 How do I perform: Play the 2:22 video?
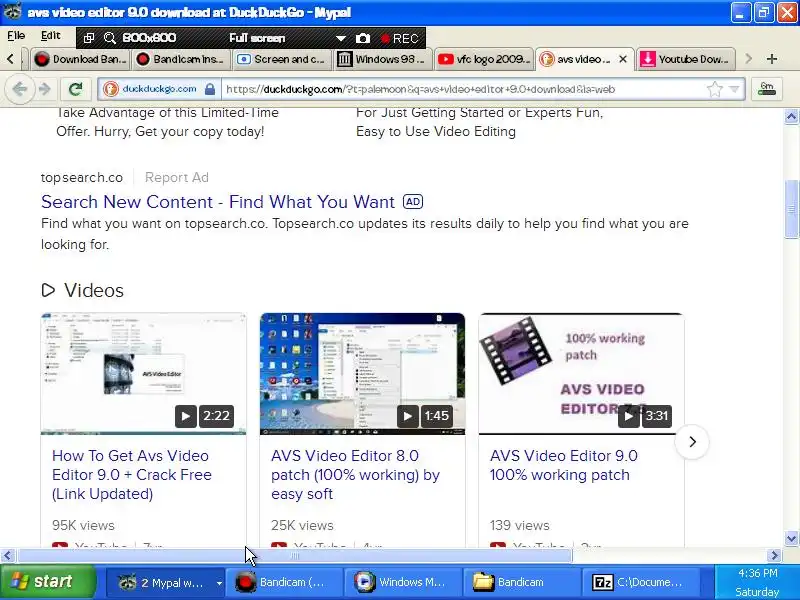tap(186, 416)
